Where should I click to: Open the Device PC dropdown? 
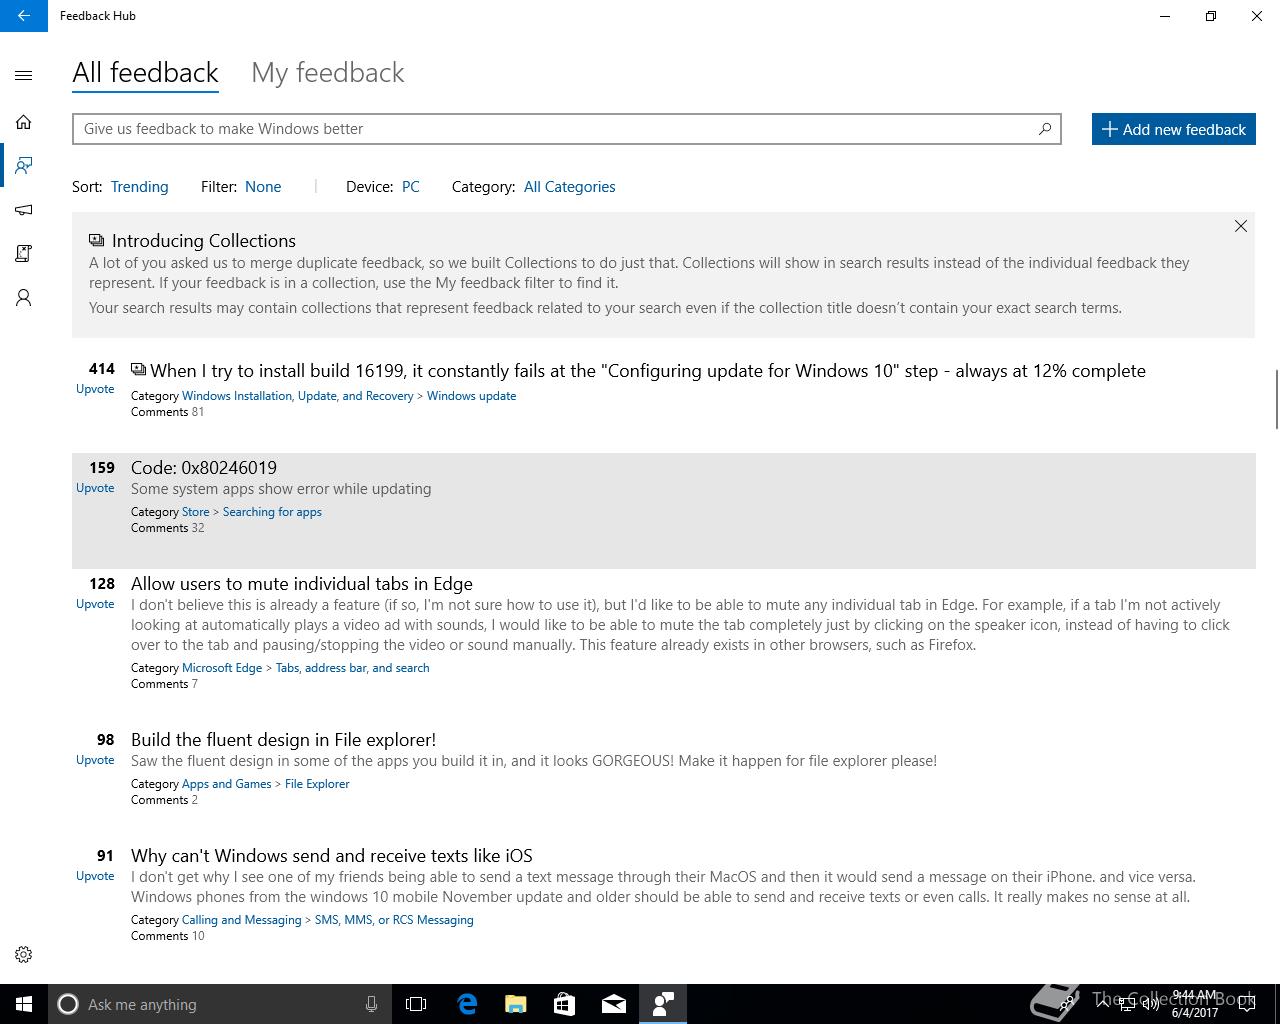point(411,187)
